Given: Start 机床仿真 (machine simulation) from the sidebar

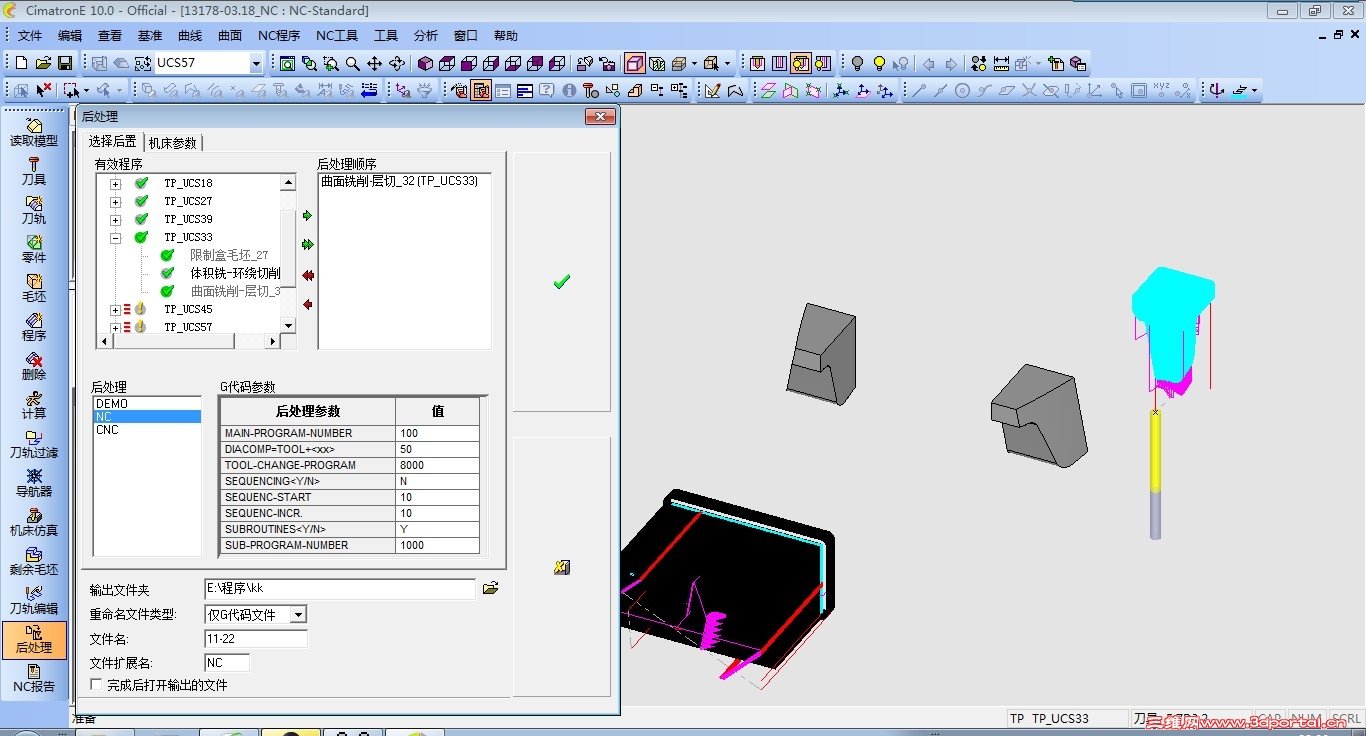Looking at the screenshot, I should tap(34, 522).
